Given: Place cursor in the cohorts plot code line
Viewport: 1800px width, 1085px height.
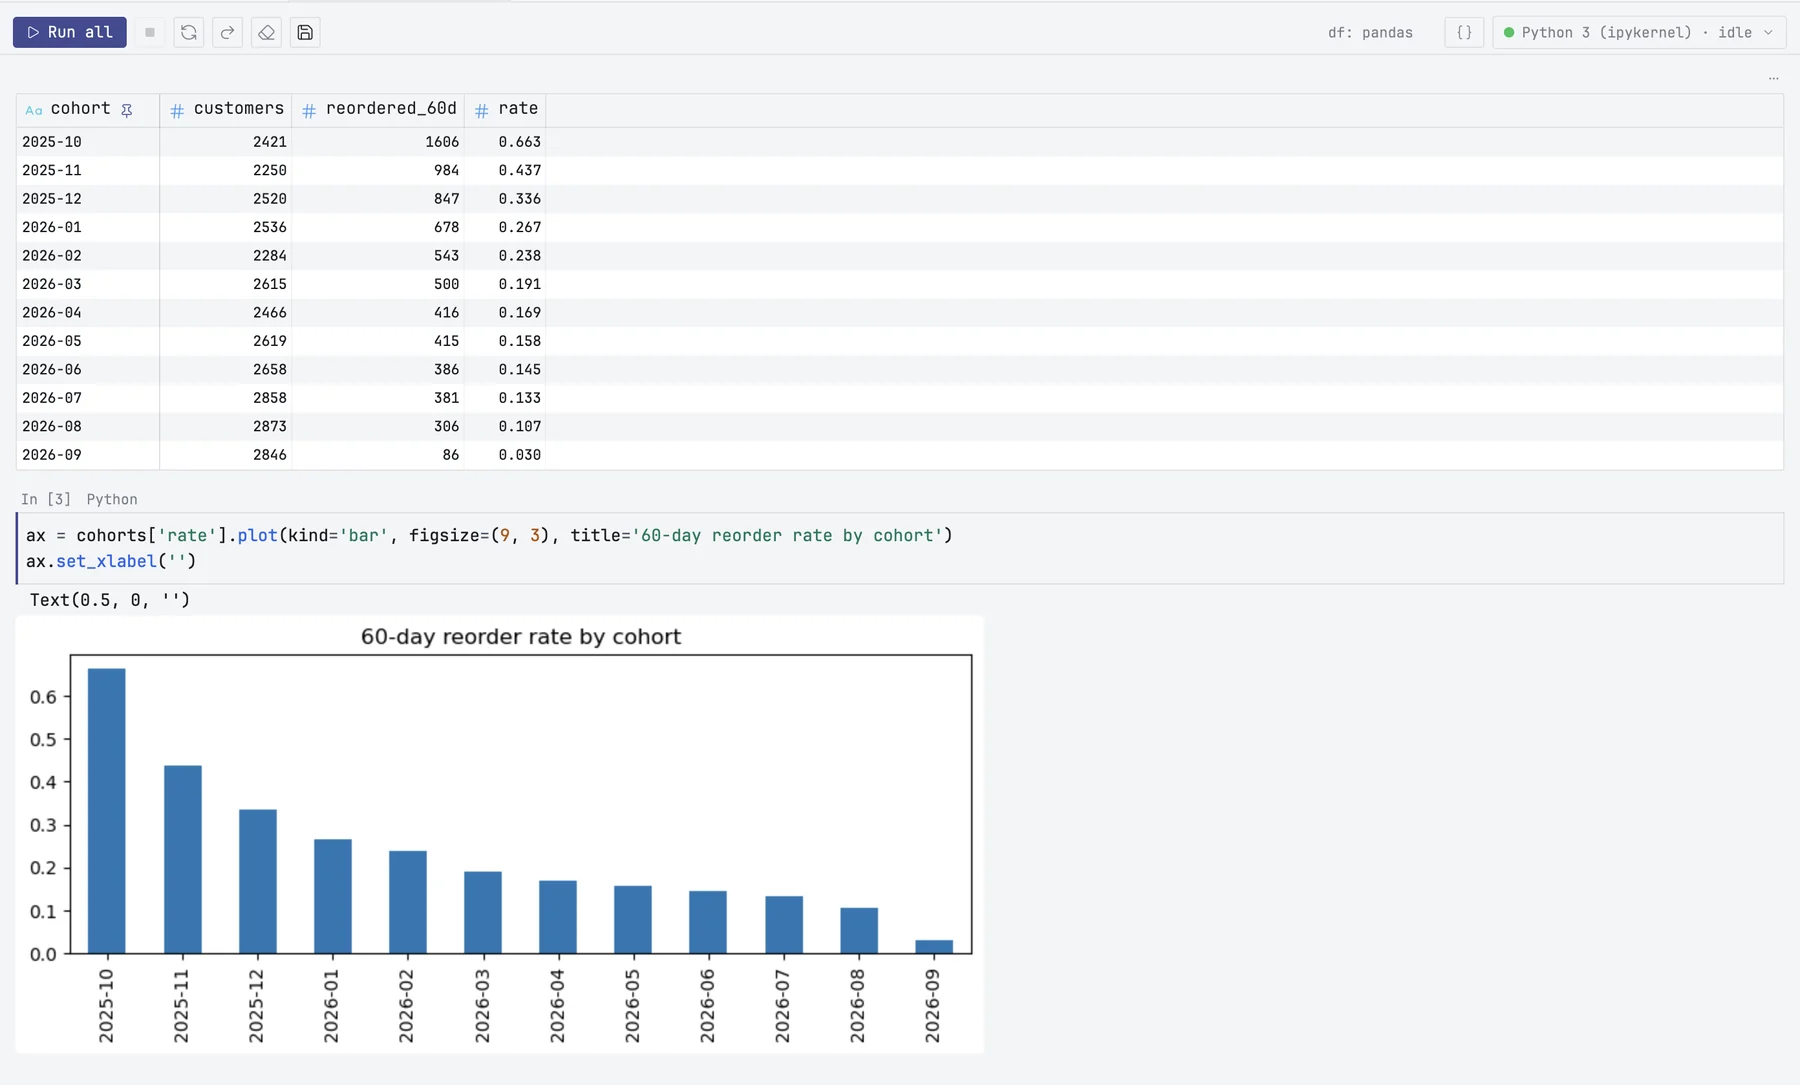Looking at the screenshot, I should pos(489,536).
